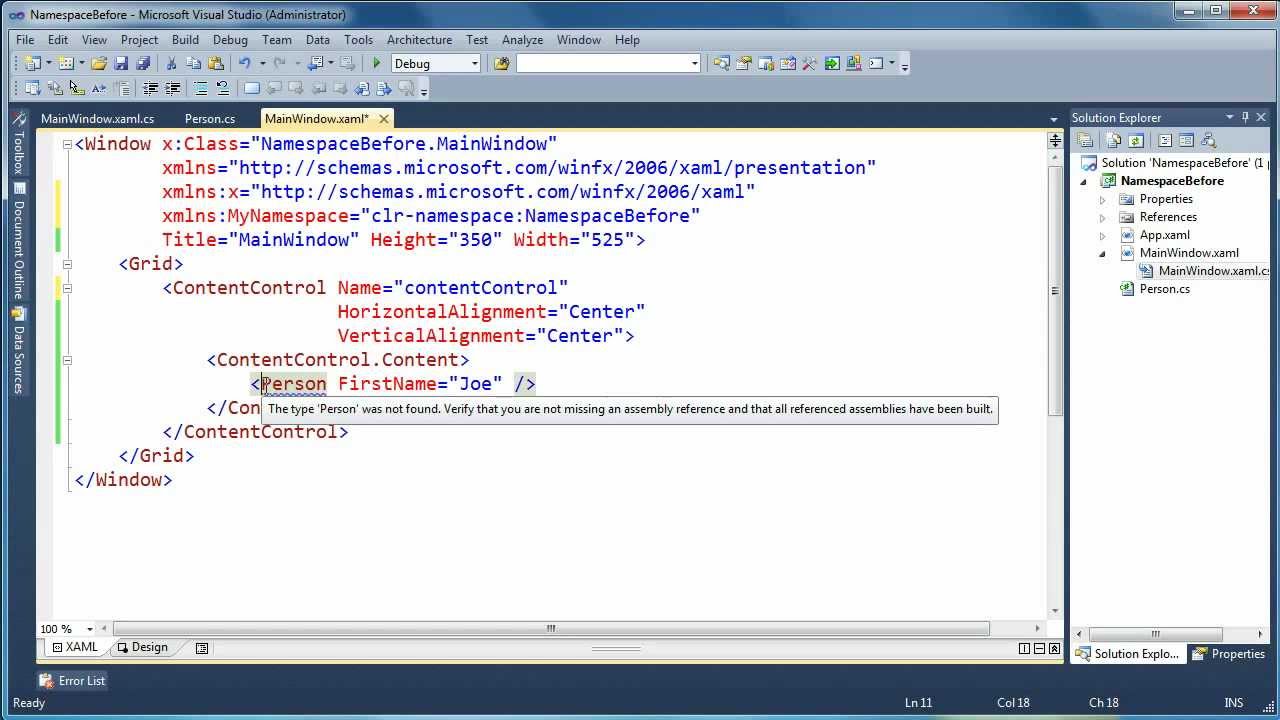Click the Decrease Indent icon

click(x=150, y=88)
